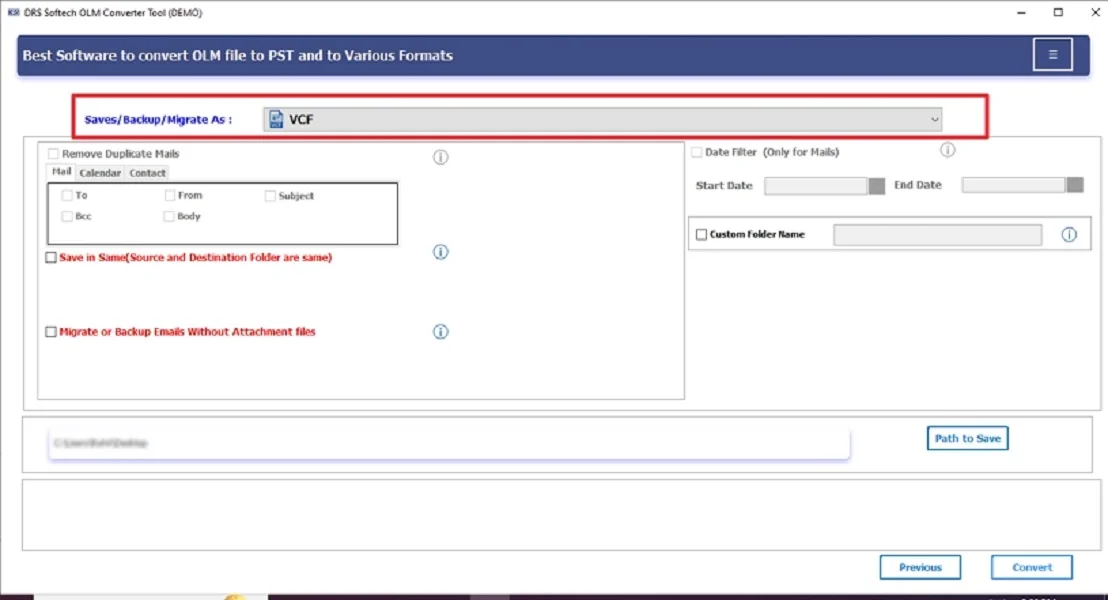Click the DRS Softech icon in the title bar
This screenshot has height=600, width=1108.
[14, 13]
